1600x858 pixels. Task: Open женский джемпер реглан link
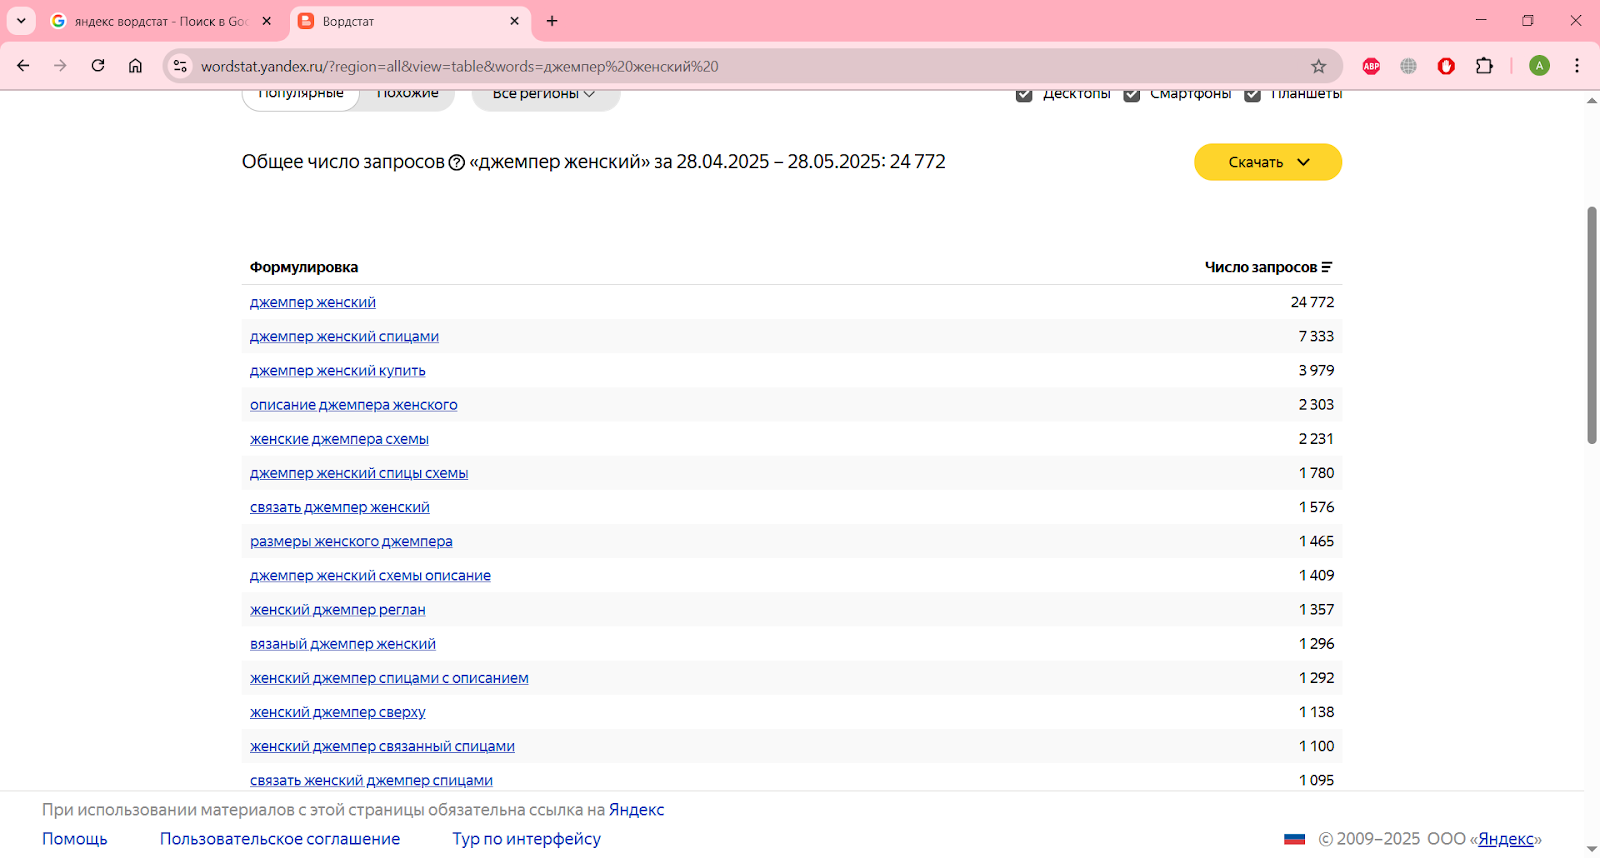coord(338,609)
